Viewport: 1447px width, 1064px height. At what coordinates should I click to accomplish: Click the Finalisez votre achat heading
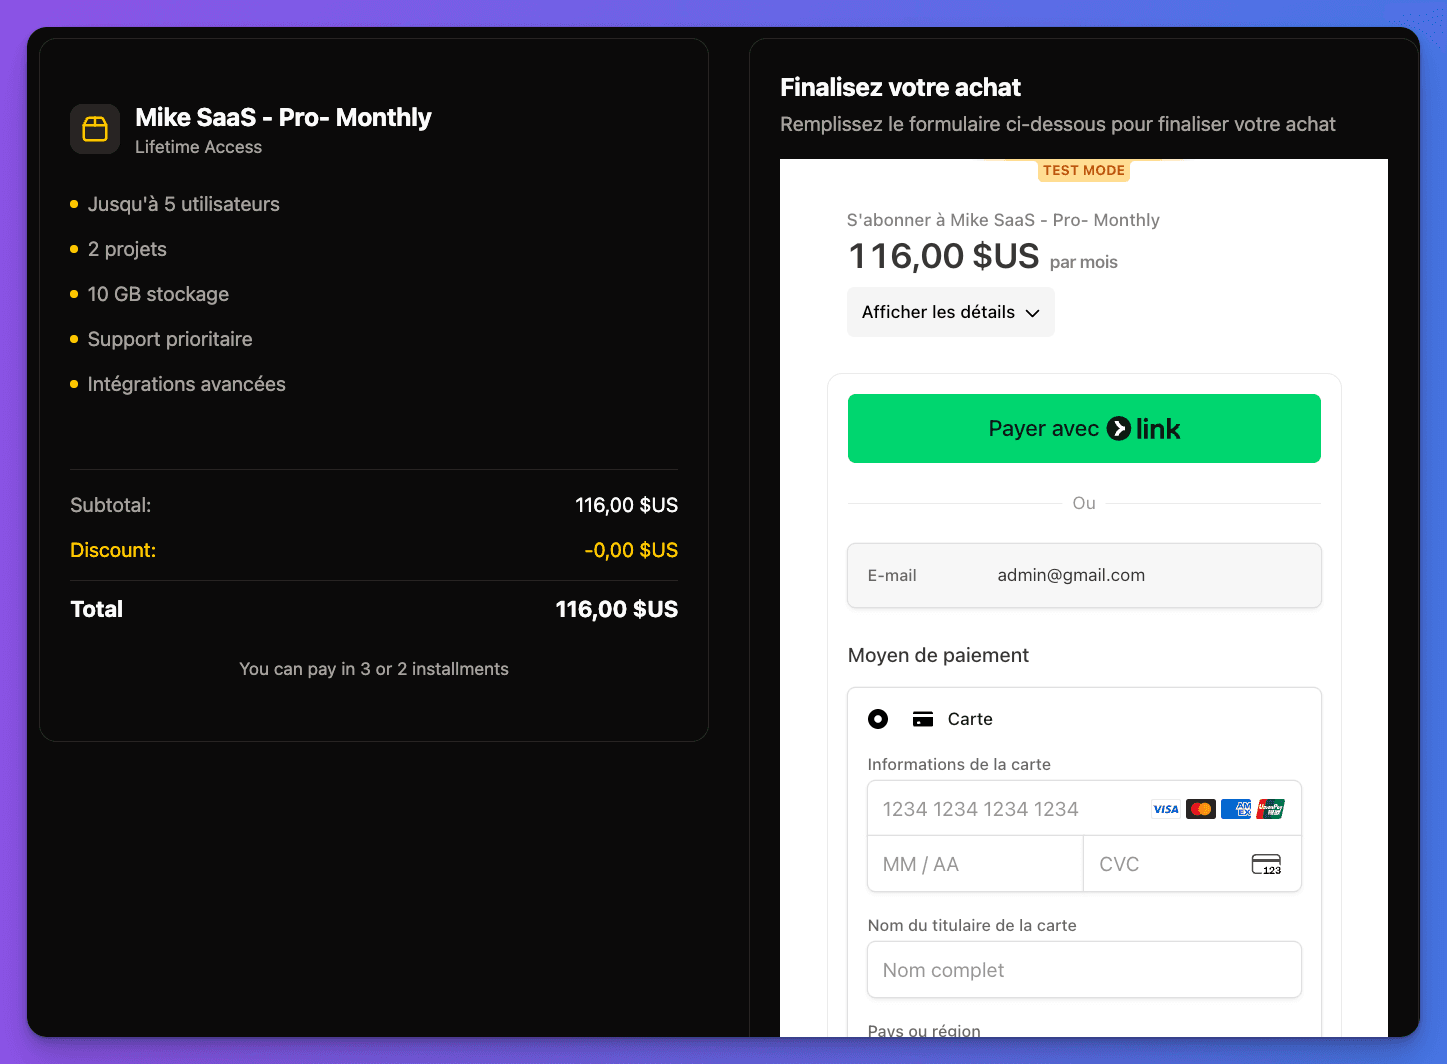pos(900,88)
